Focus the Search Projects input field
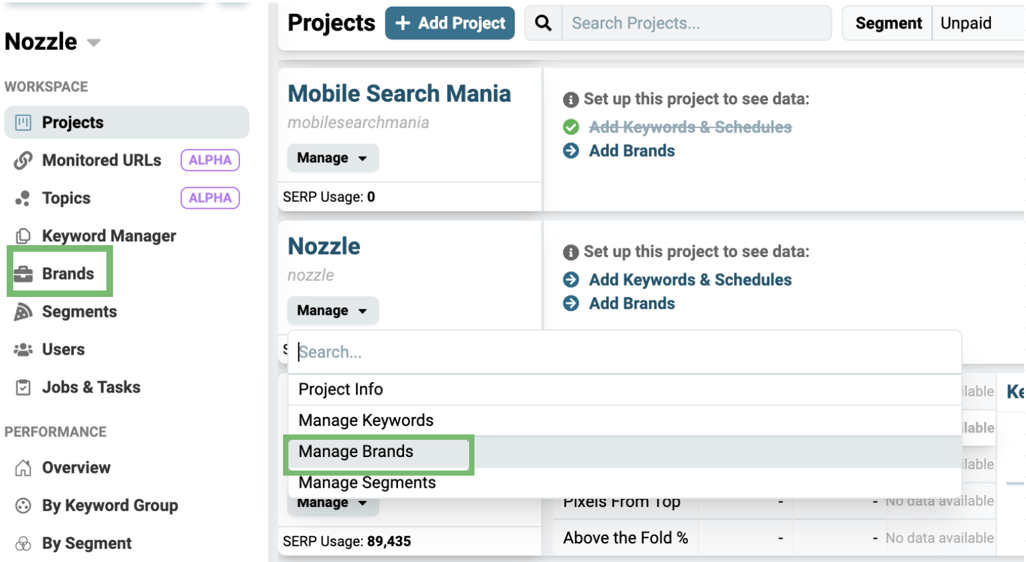Image resolution: width=1026 pixels, height=562 pixels. pos(695,23)
